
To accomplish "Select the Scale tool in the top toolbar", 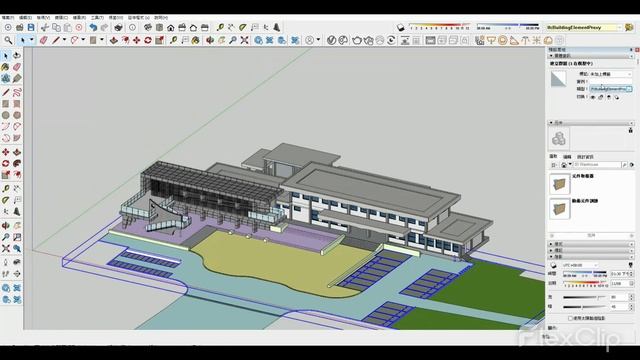I will (x=159, y=40).
